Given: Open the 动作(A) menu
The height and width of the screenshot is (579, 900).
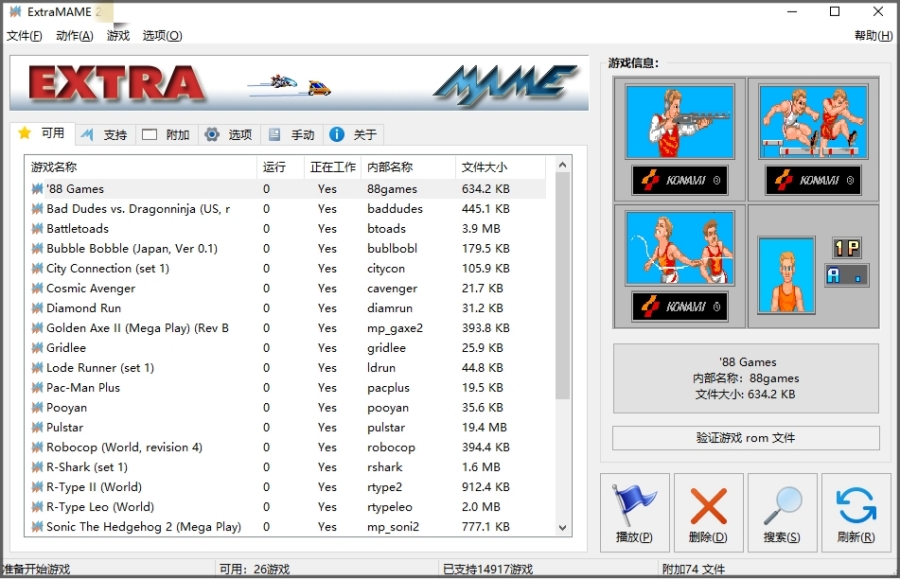Looking at the screenshot, I should (72, 35).
